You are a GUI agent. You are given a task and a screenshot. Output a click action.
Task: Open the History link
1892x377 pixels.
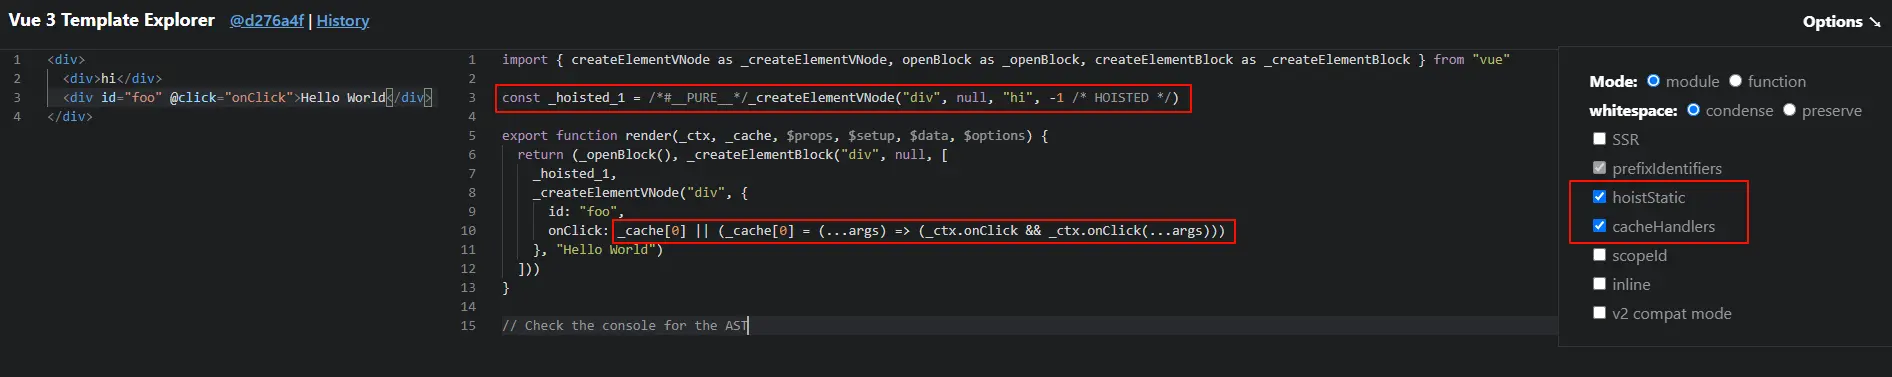[x=343, y=20]
